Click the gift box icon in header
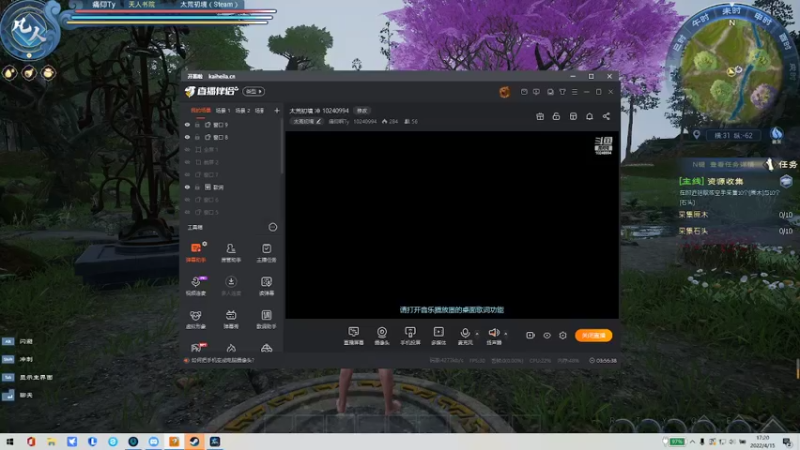Image resolution: width=800 pixels, height=450 pixels. (x=540, y=116)
